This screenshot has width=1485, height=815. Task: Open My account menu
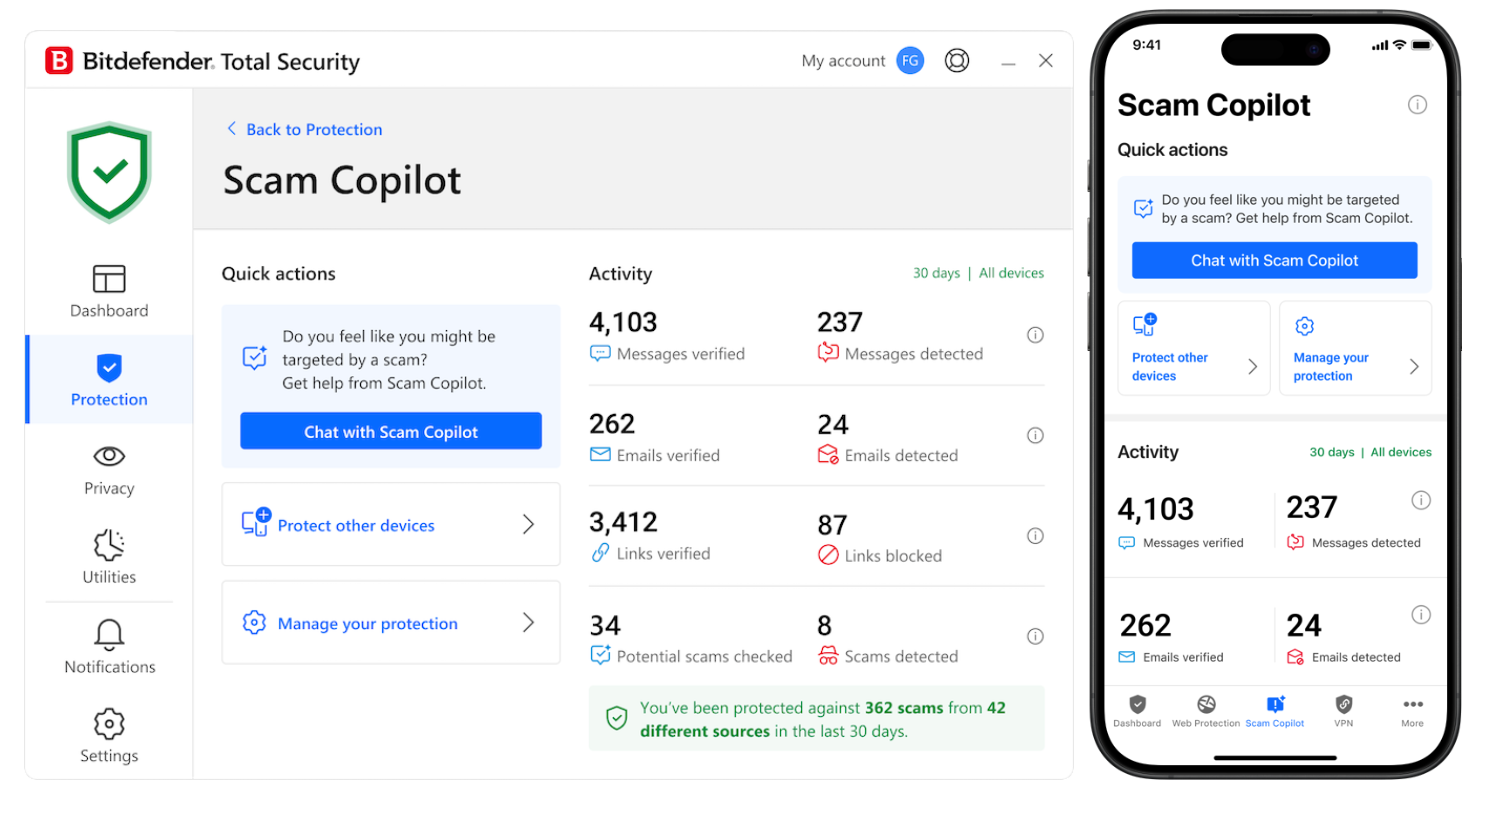(x=843, y=60)
